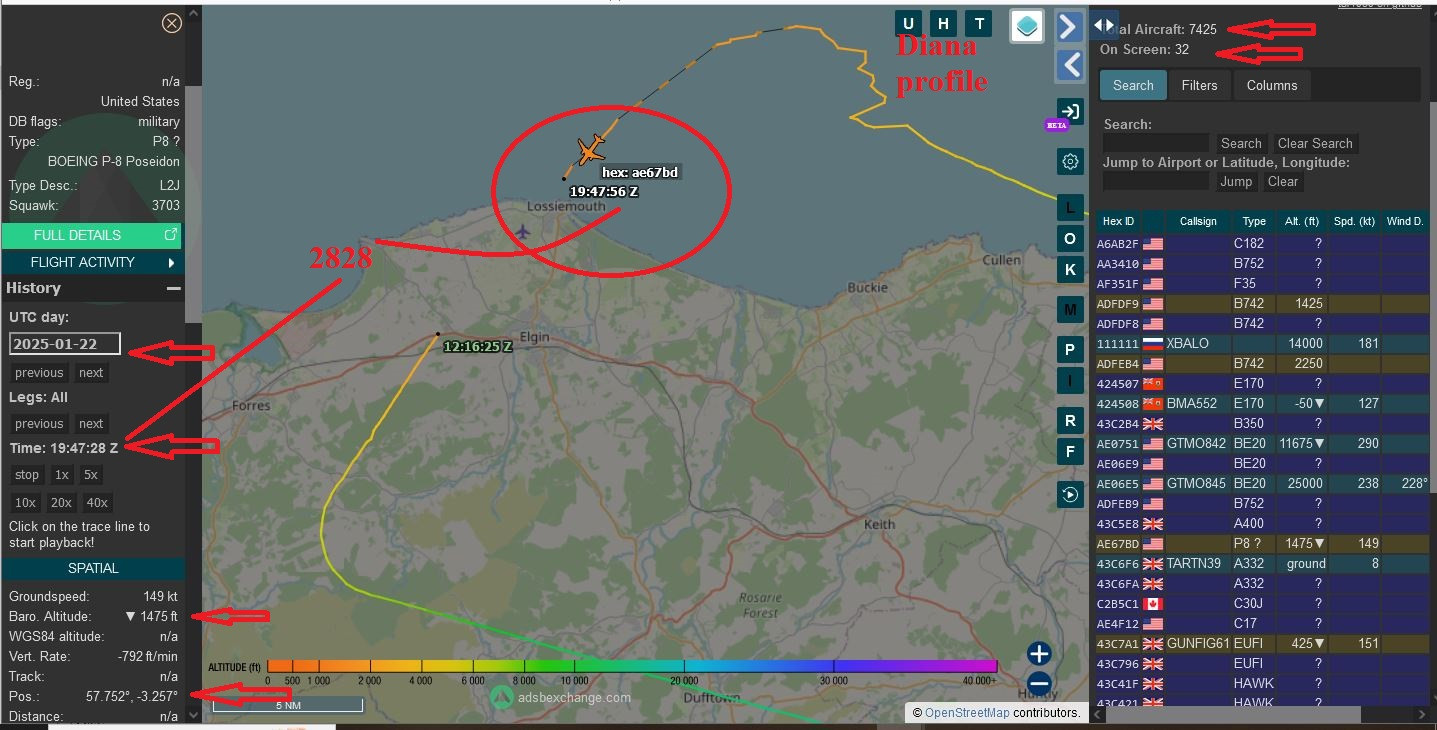Zoom out with the minus button
This screenshot has width=1437, height=730.
click(x=1039, y=685)
